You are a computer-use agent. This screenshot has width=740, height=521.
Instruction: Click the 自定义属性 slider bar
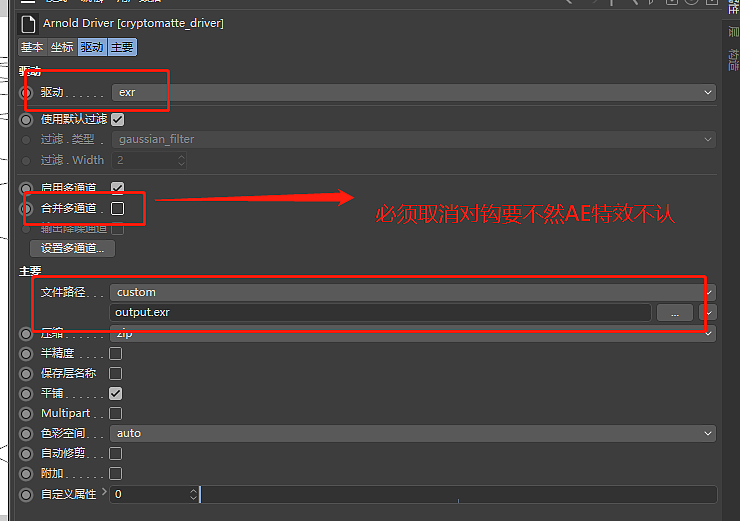(459, 495)
